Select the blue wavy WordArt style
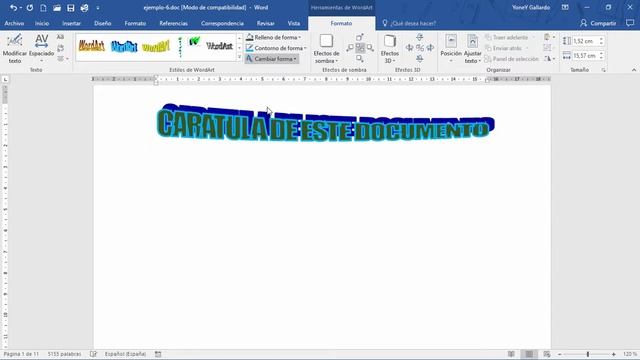The width and height of the screenshot is (640, 360). pos(124,46)
